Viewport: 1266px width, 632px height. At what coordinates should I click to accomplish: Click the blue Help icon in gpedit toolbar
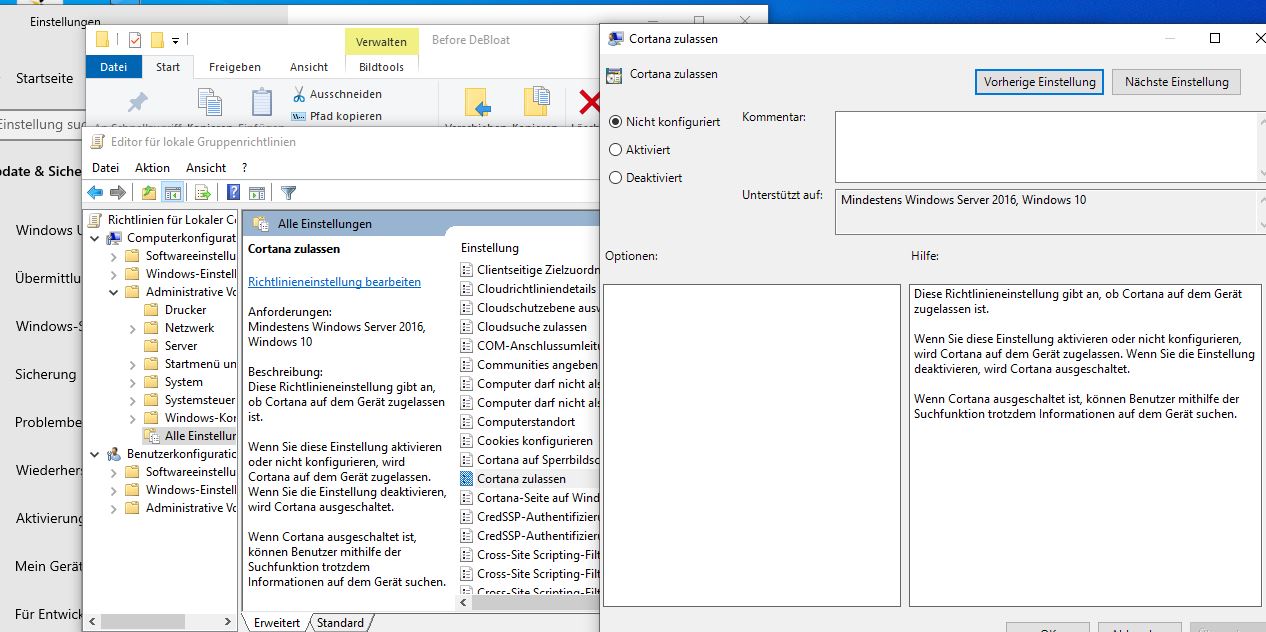(233, 192)
